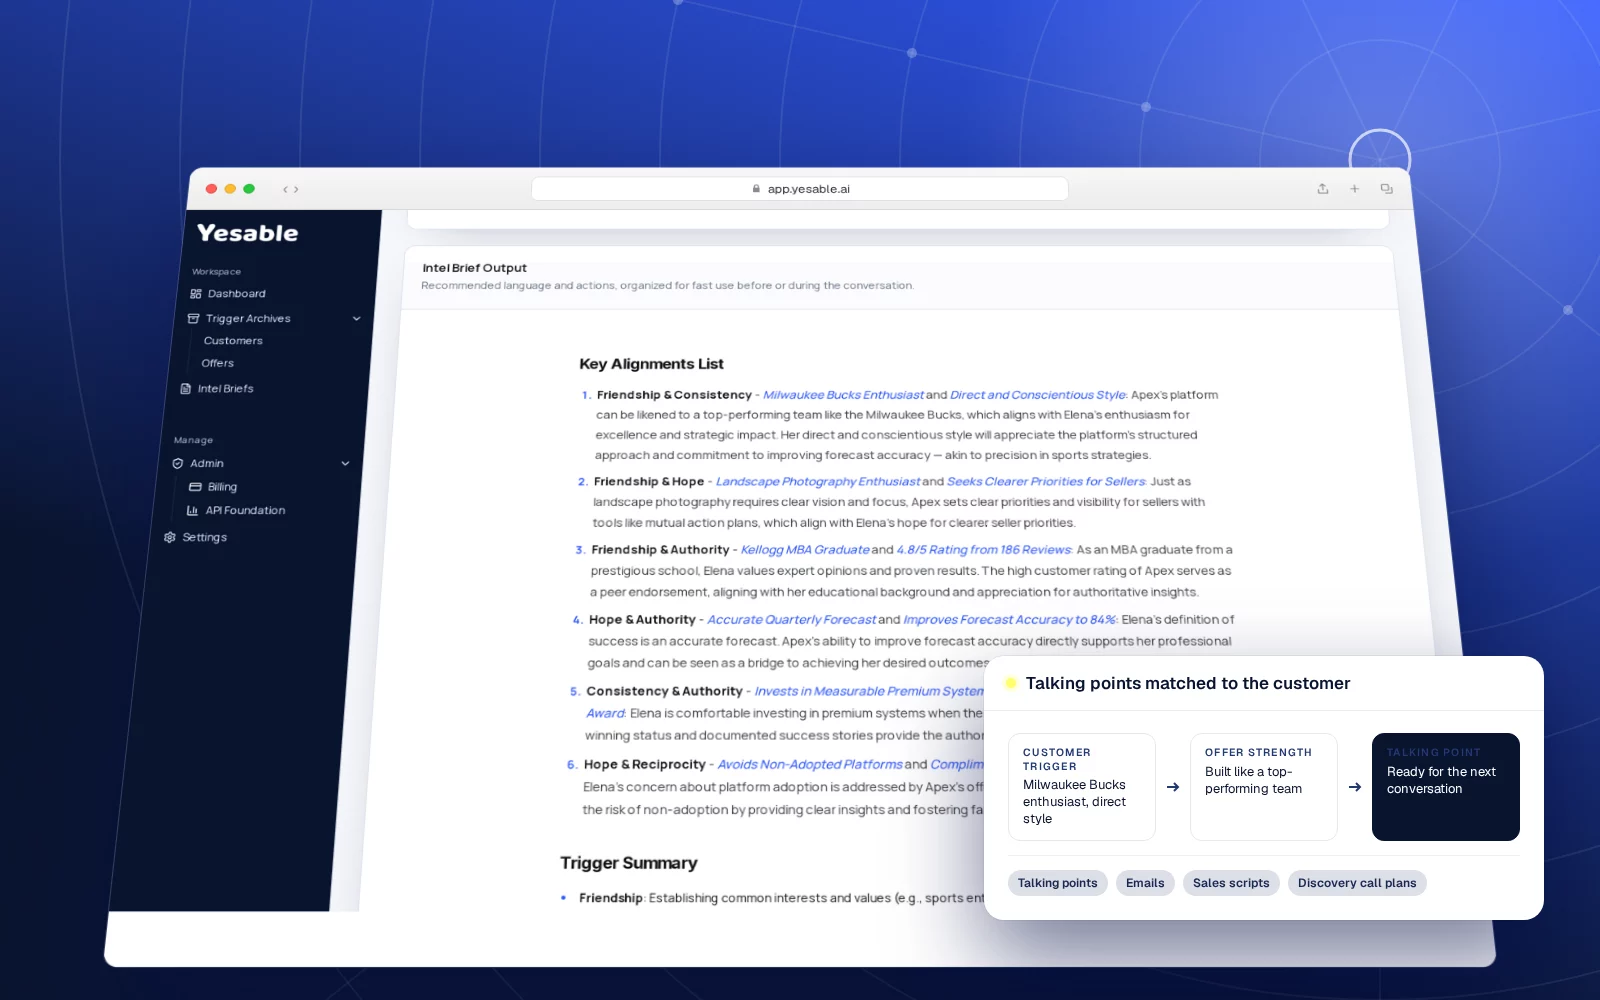Collapse the Admin section chevron
Viewport: 1600px width, 1000px height.
[x=346, y=464]
